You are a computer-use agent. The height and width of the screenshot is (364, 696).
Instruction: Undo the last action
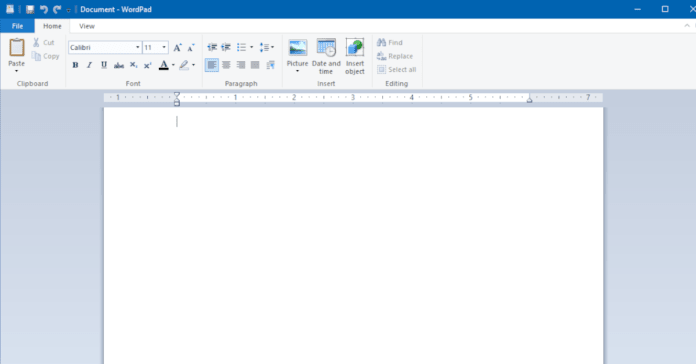coord(44,9)
